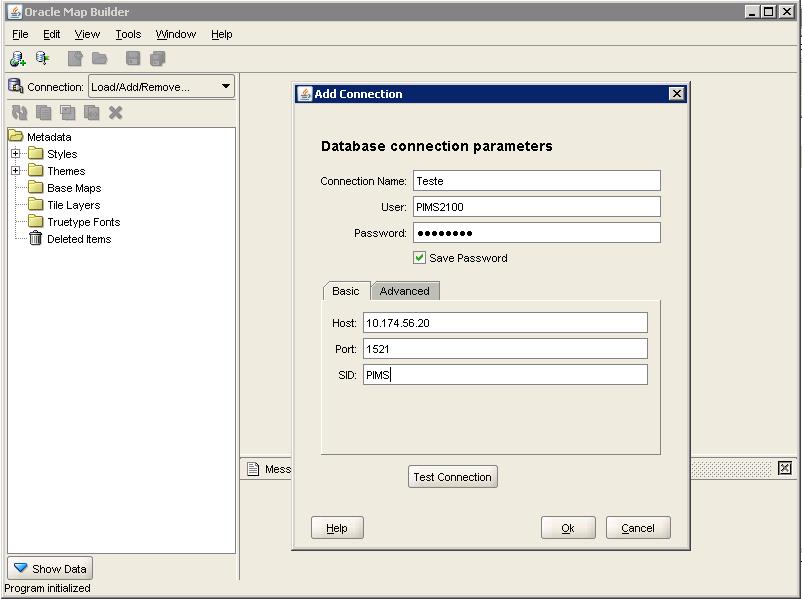Click the Password field
The height and width of the screenshot is (599, 802).
click(537, 233)
